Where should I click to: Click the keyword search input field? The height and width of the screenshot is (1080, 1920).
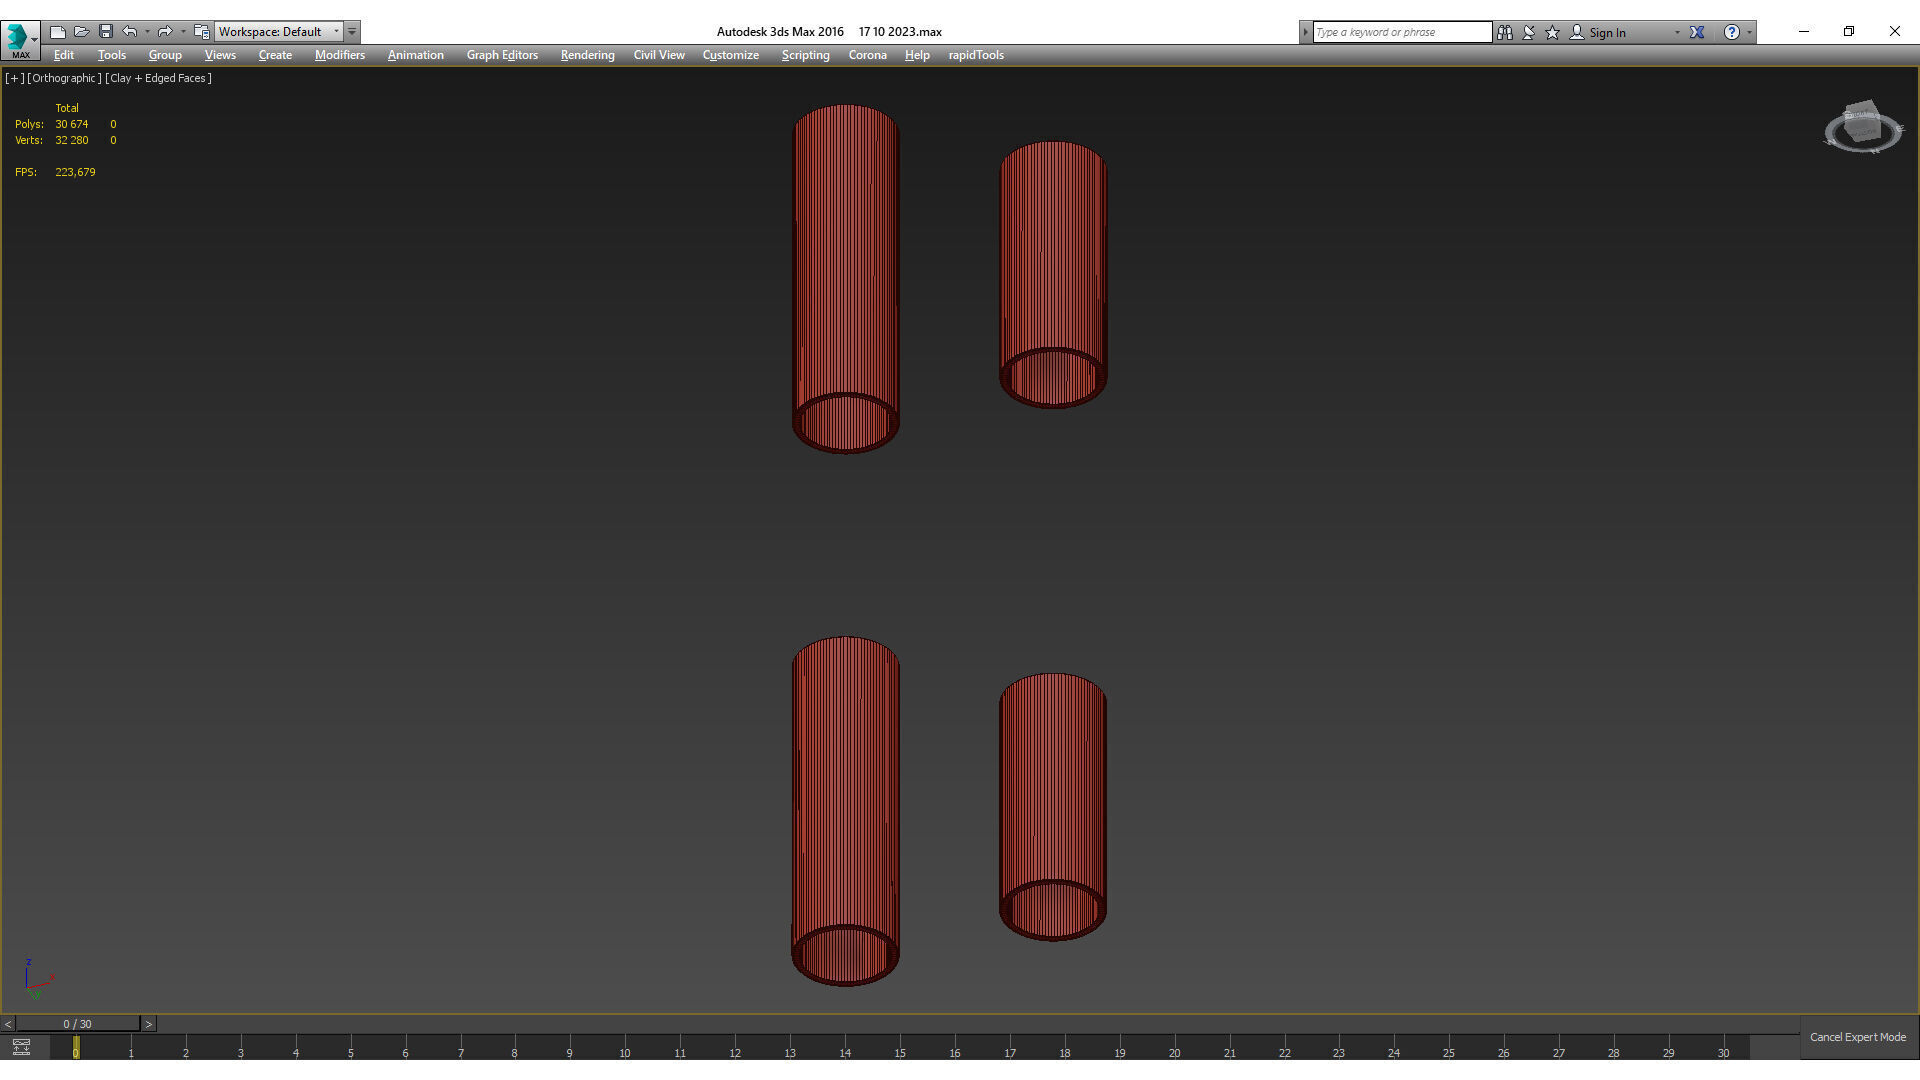click(1402, 32)
